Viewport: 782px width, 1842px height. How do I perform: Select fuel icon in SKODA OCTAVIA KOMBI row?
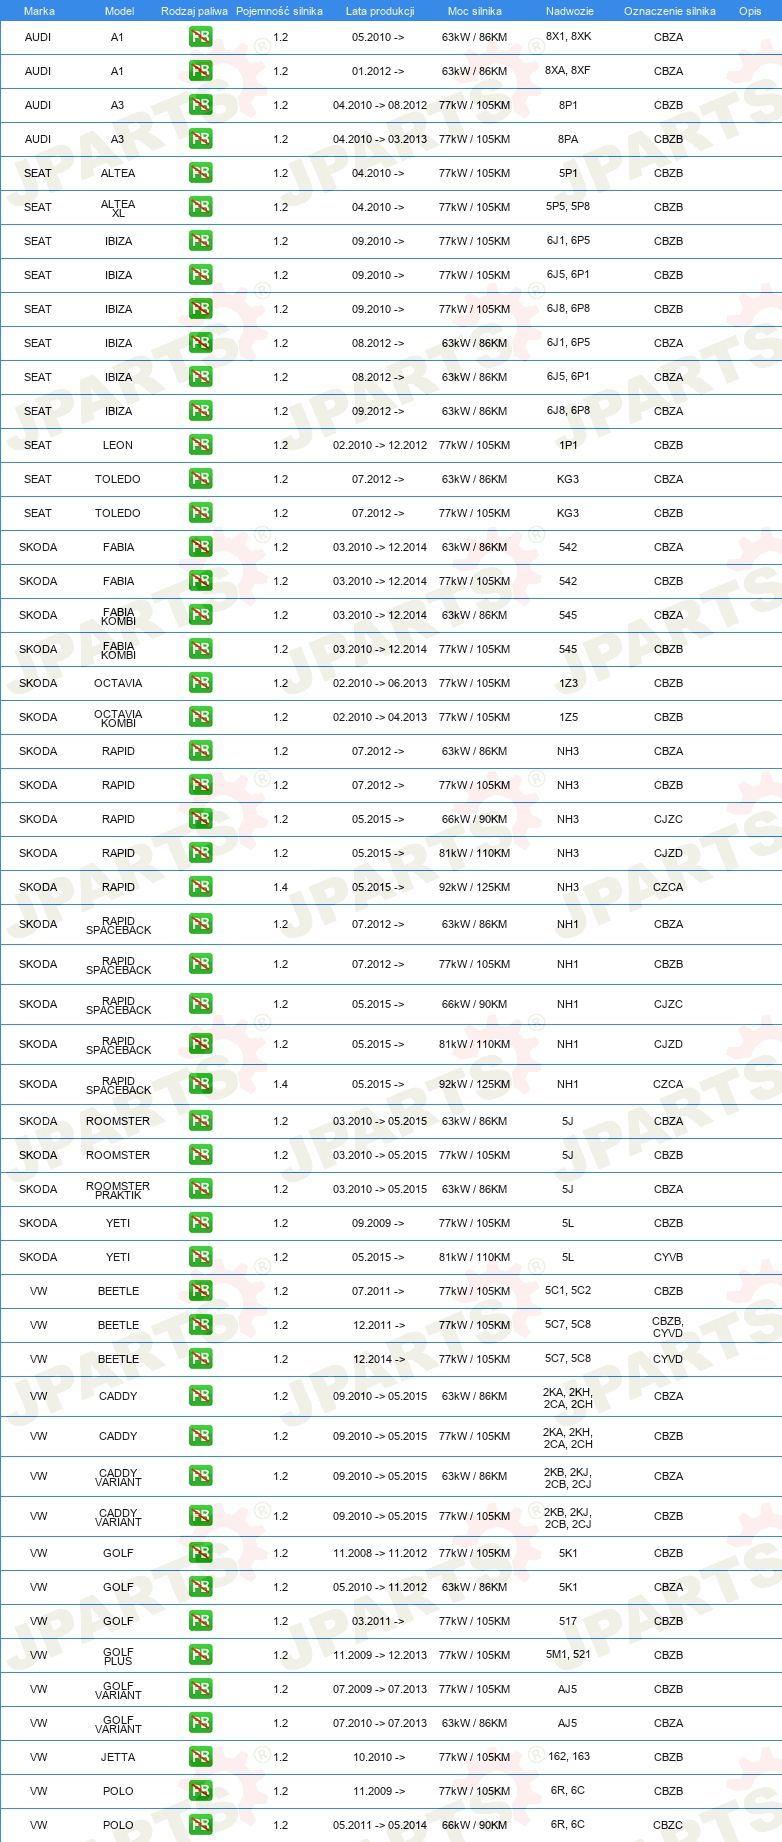200,717
